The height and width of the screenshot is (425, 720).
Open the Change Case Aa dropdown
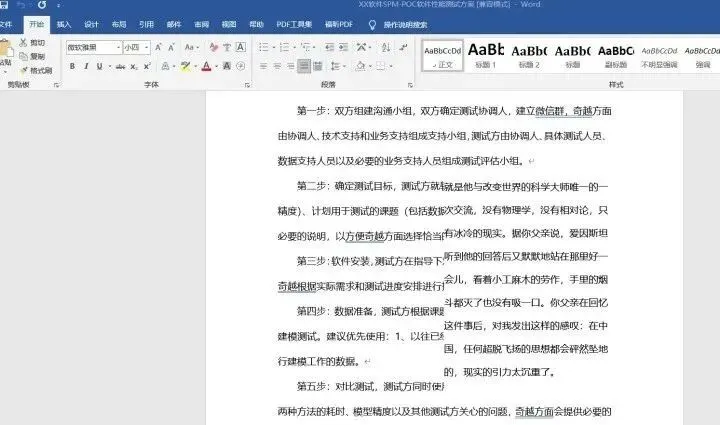pos(191,47)
